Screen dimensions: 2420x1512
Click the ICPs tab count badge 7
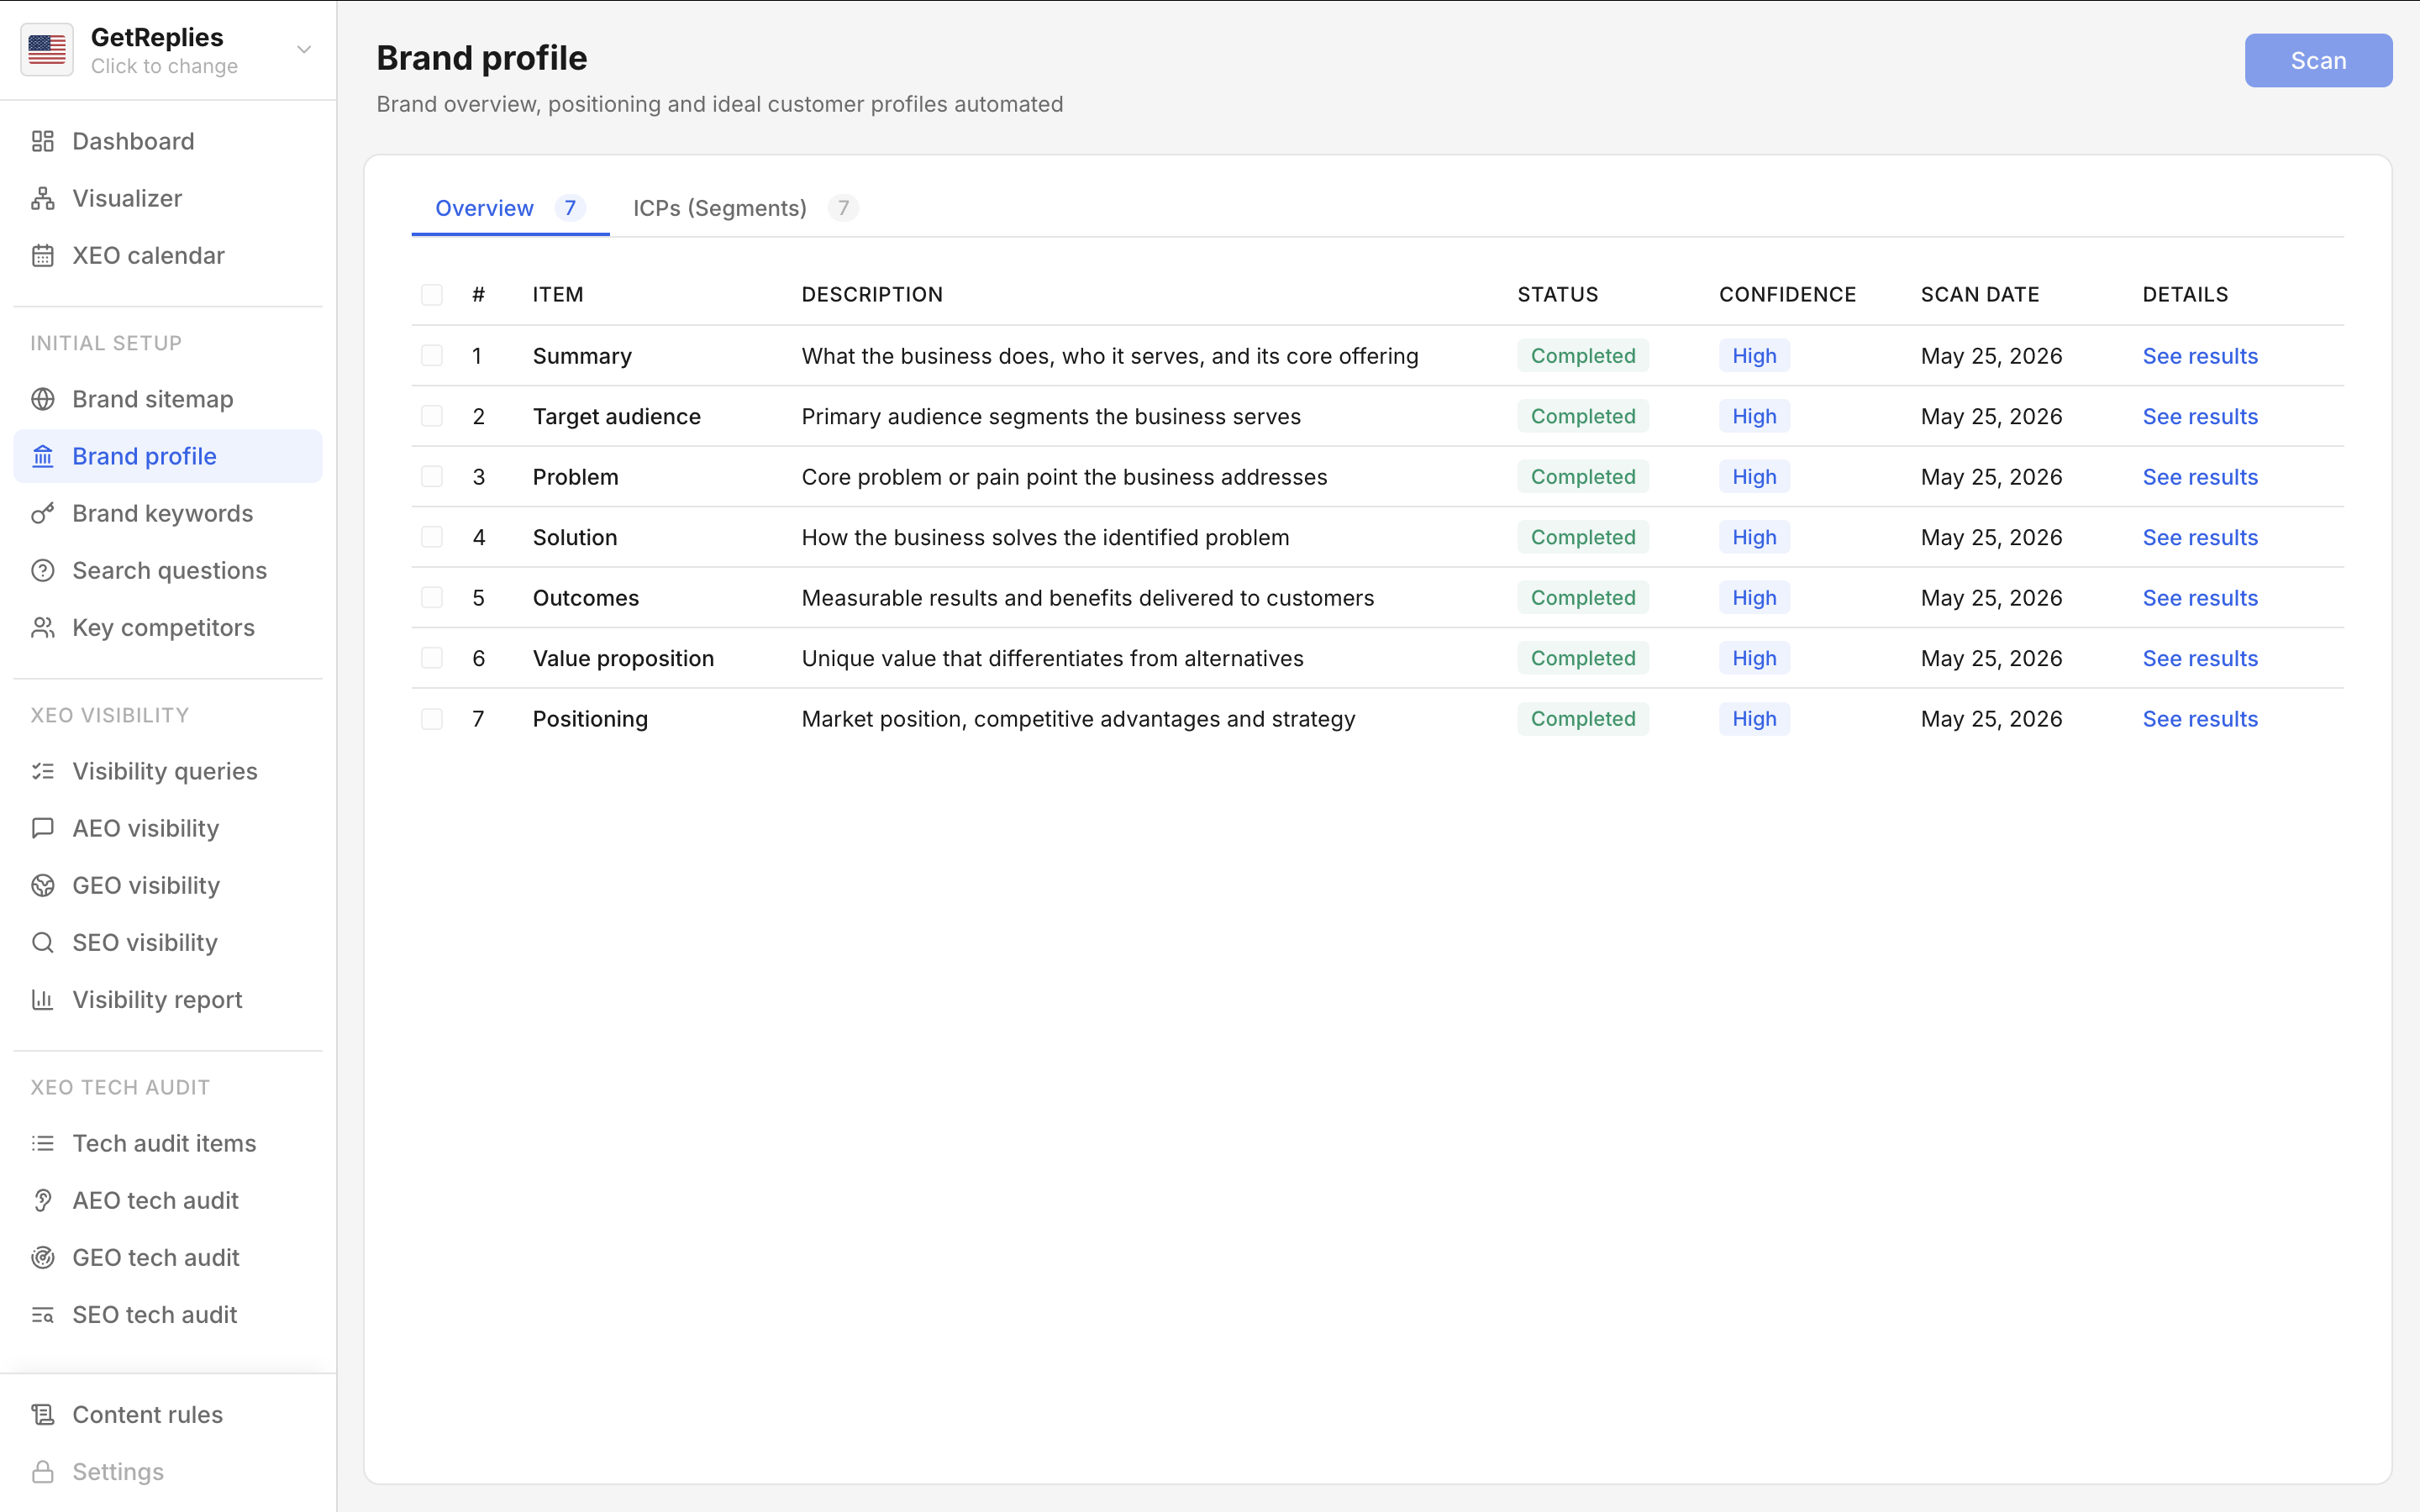click(843, 208)
